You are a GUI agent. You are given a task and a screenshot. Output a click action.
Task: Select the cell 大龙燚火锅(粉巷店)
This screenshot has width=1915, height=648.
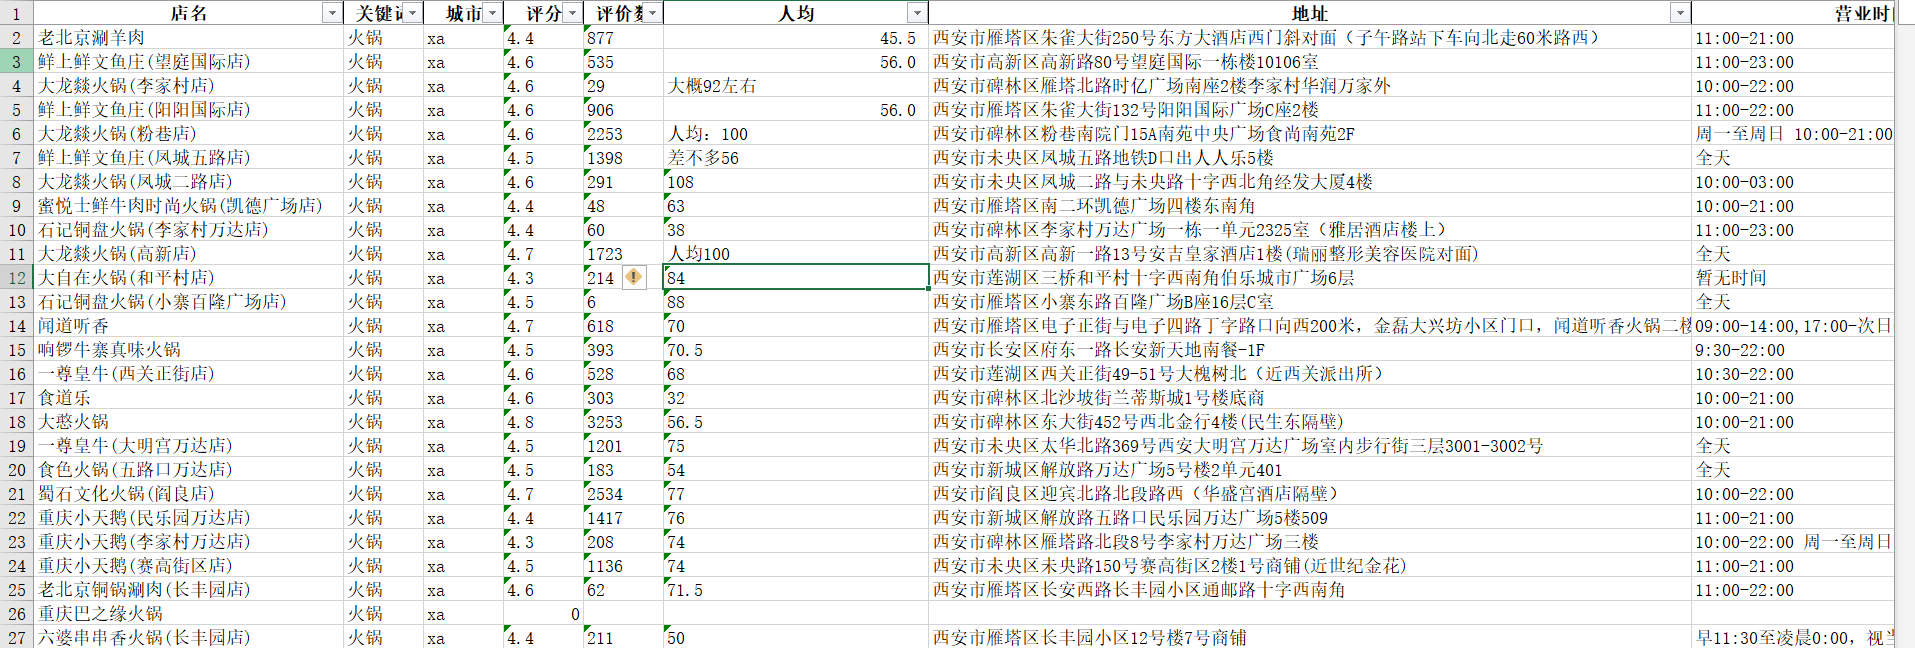pyautogui.click(x=189, y=134)
